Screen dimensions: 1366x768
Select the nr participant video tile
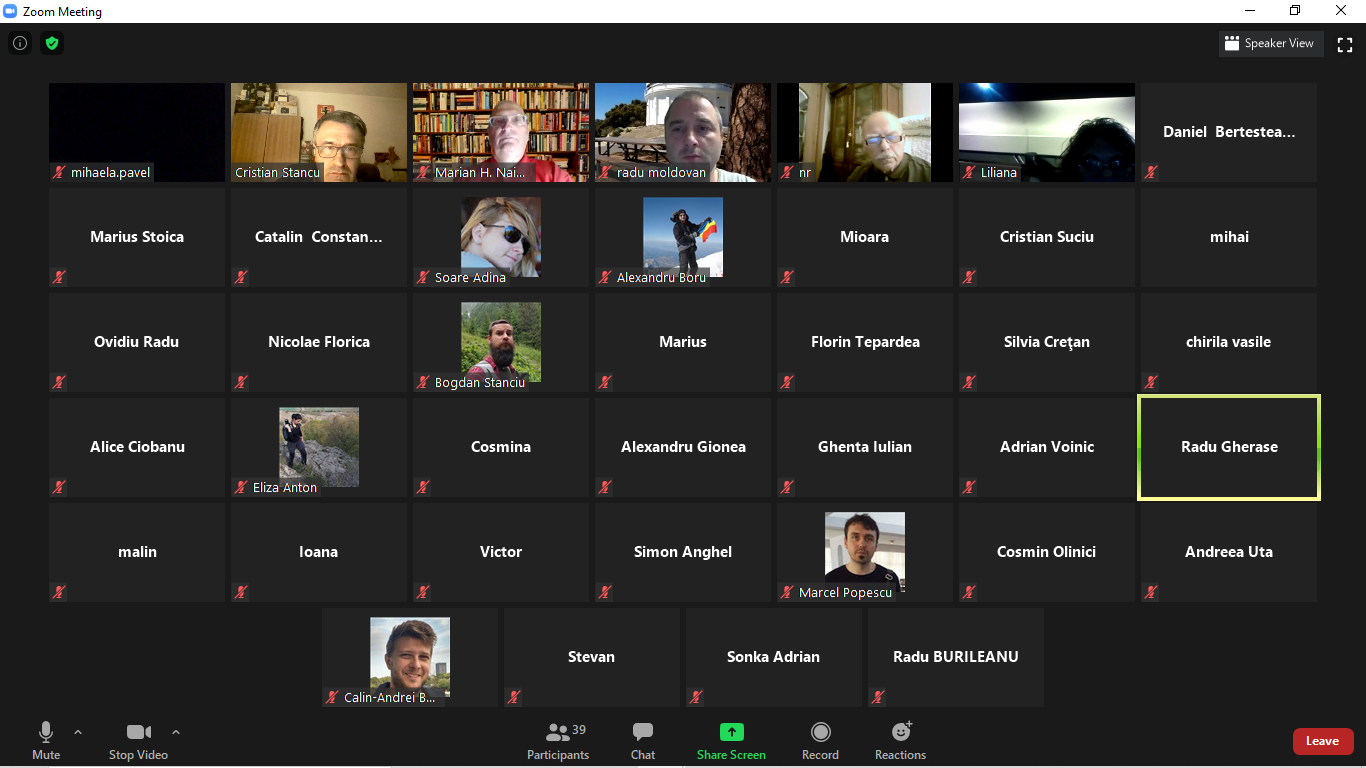[865, 132]
